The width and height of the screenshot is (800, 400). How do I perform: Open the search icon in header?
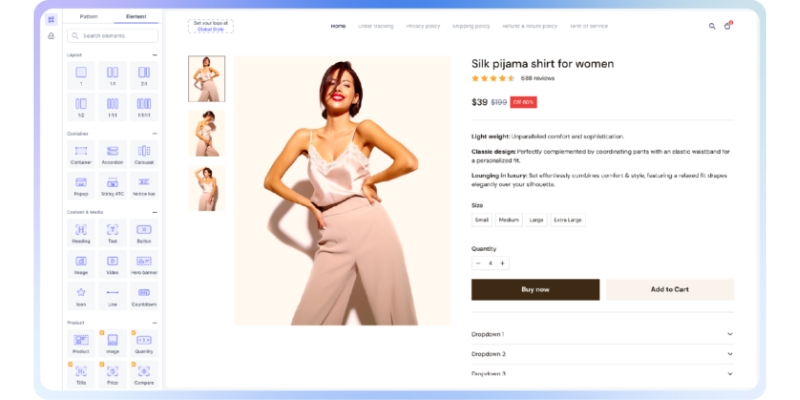tap(712, 26)
